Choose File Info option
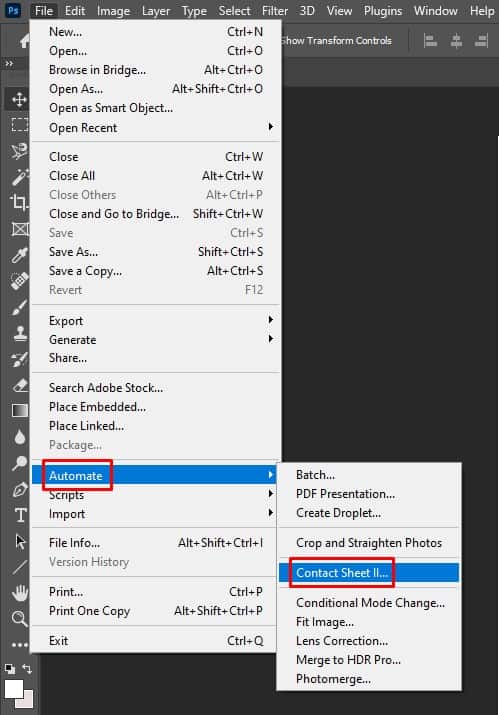 [x=155, y=543]
